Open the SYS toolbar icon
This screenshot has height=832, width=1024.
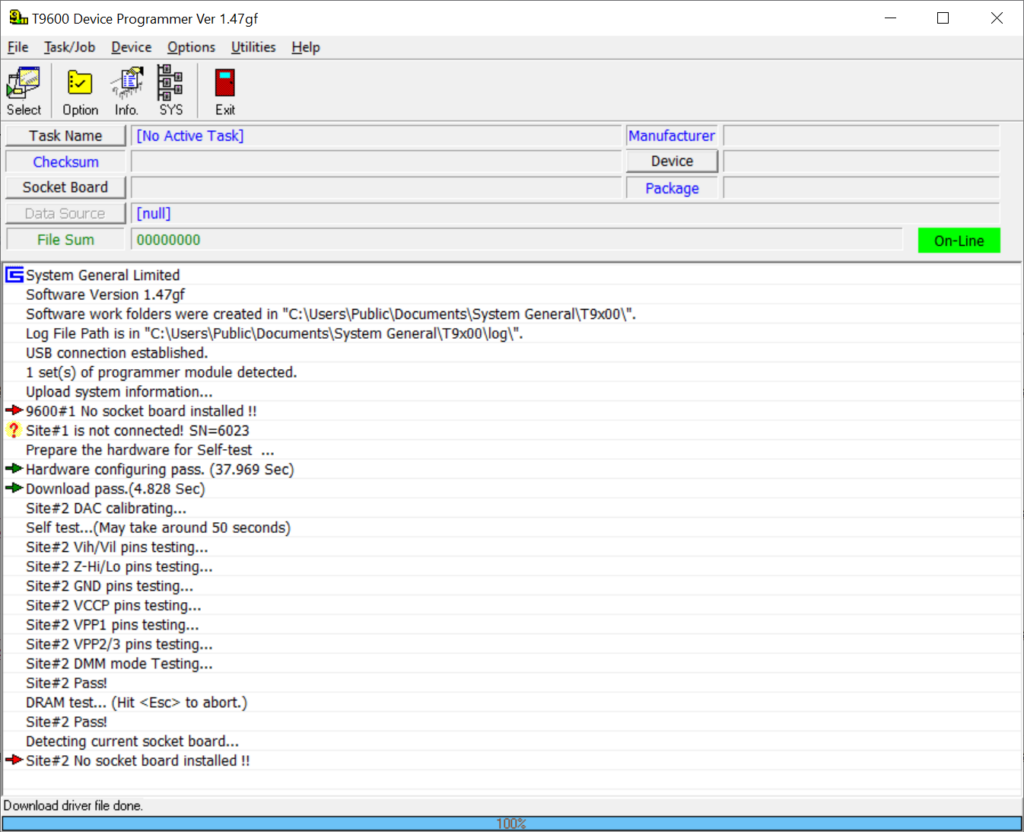(170, 91)
